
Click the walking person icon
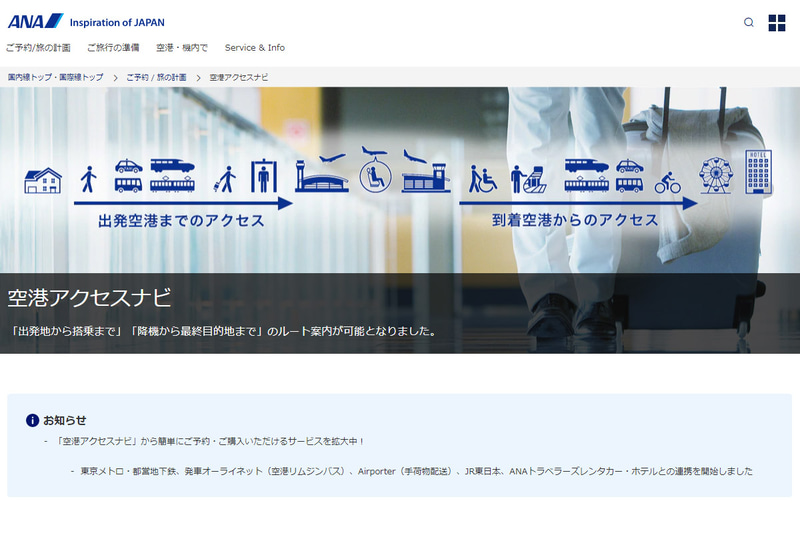click(88, 180)
